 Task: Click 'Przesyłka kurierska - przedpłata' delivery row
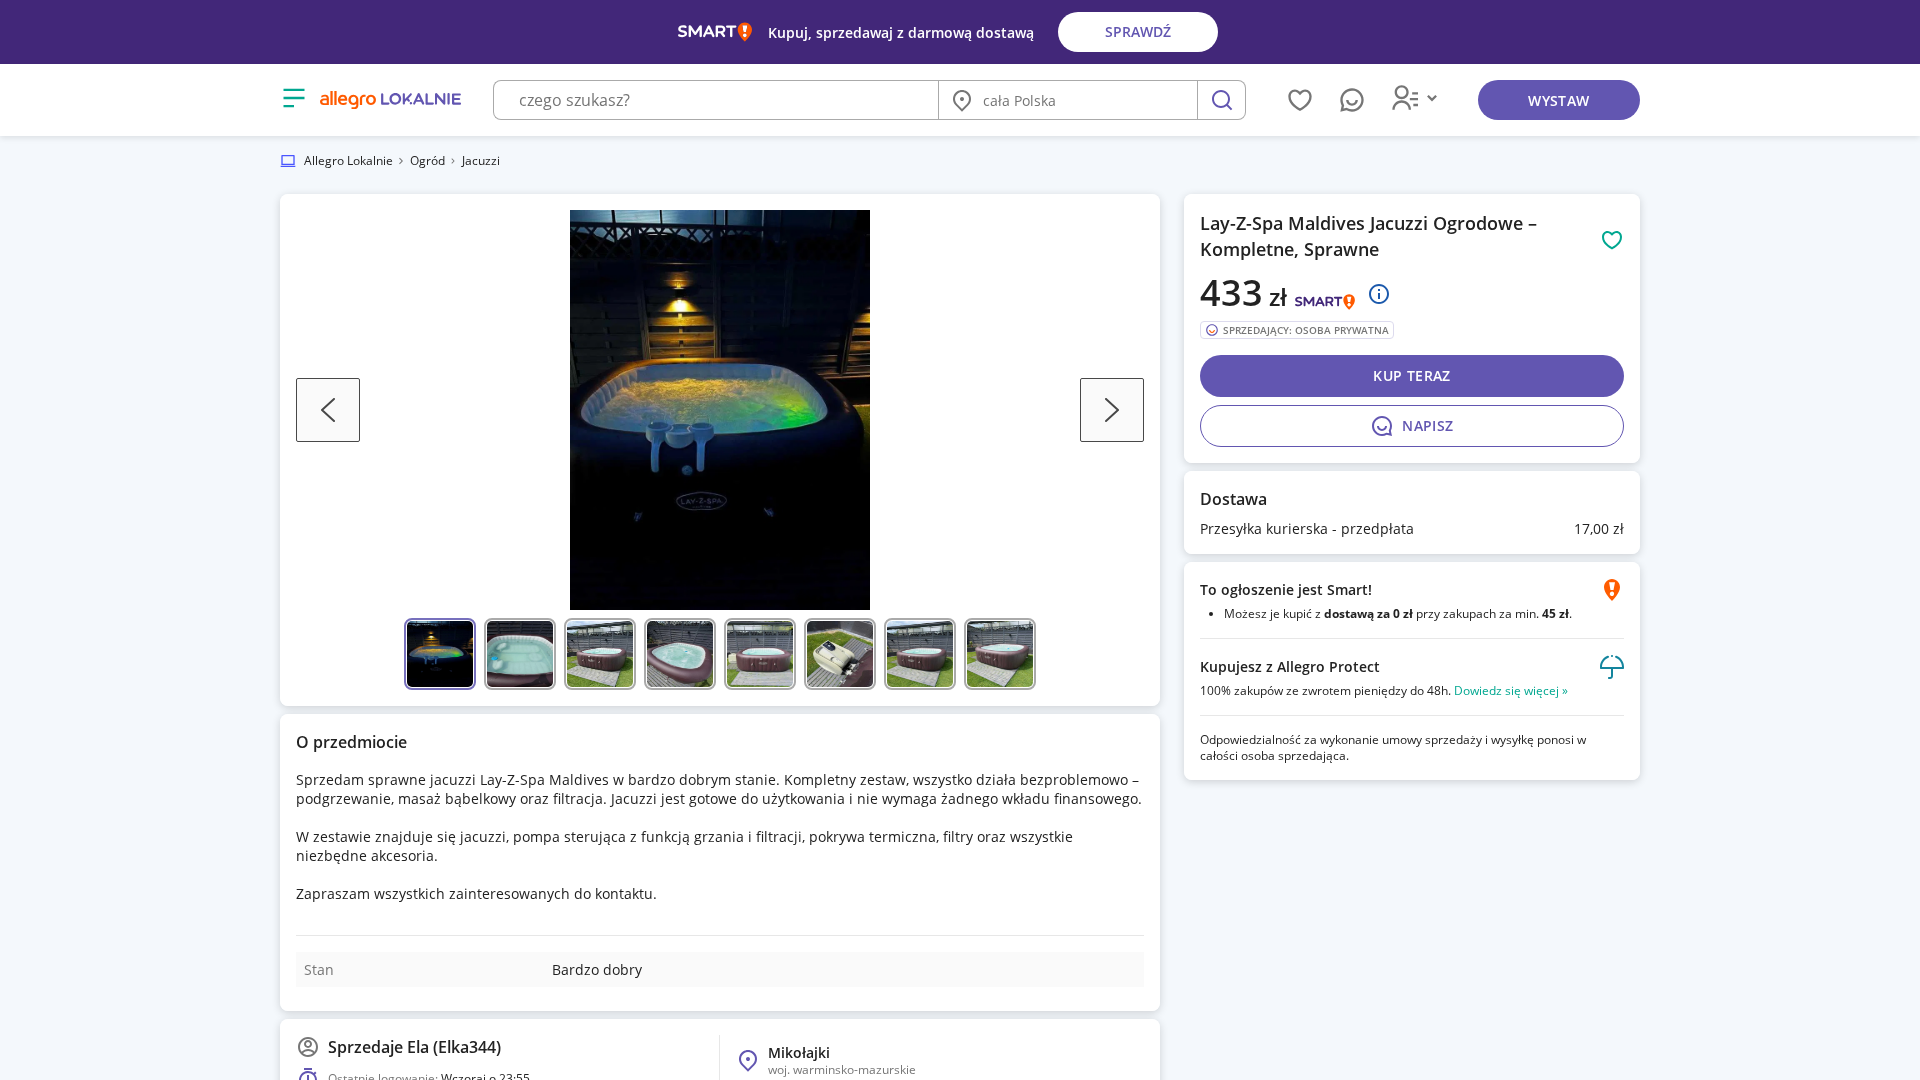(1411, 529)
